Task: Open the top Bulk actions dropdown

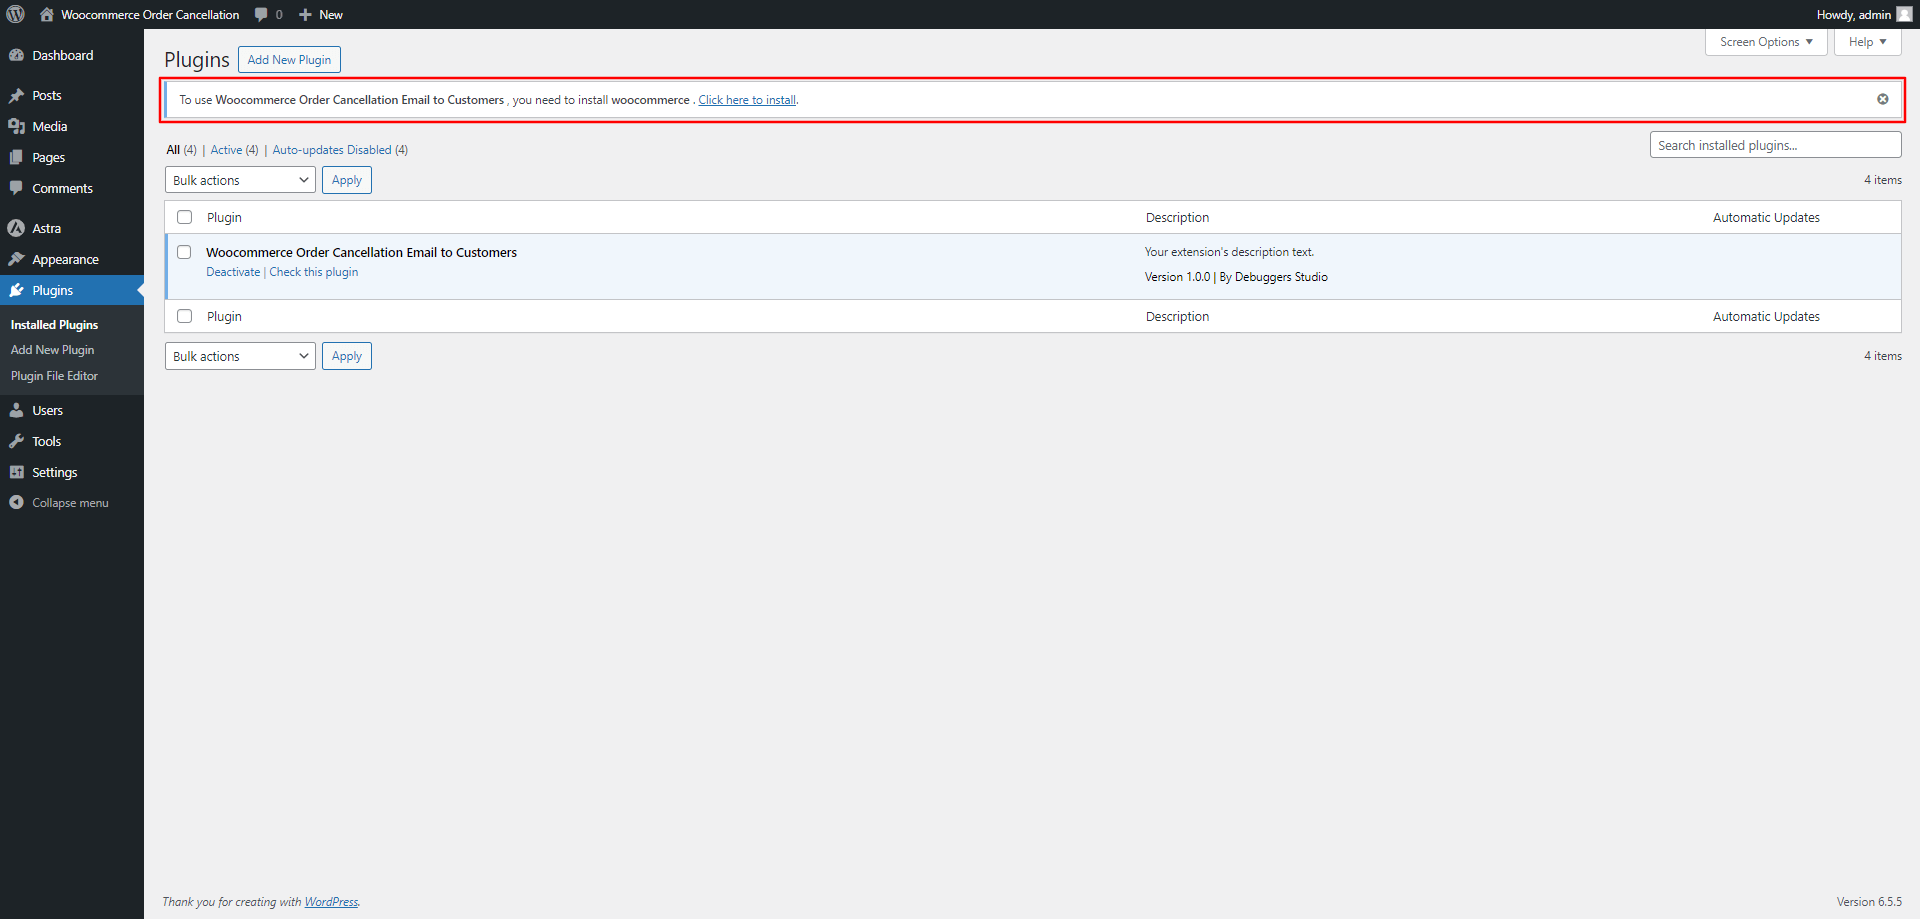Action: 240,180
